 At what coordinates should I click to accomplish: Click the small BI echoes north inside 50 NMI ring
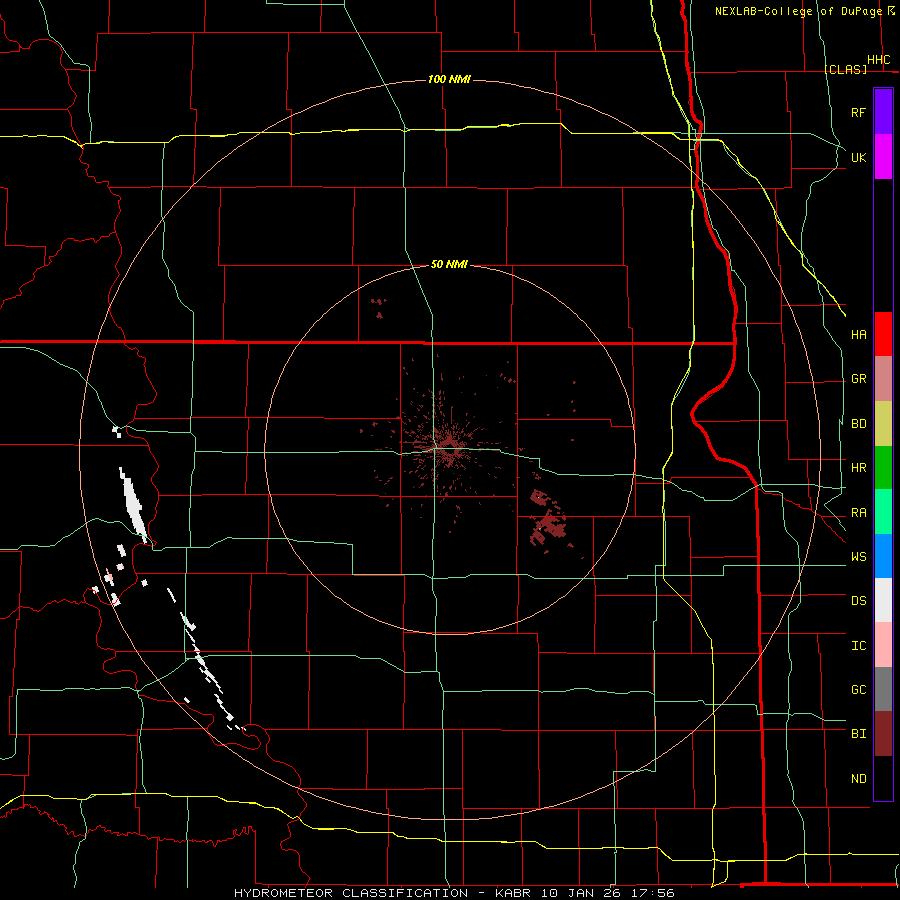(379, 308)
